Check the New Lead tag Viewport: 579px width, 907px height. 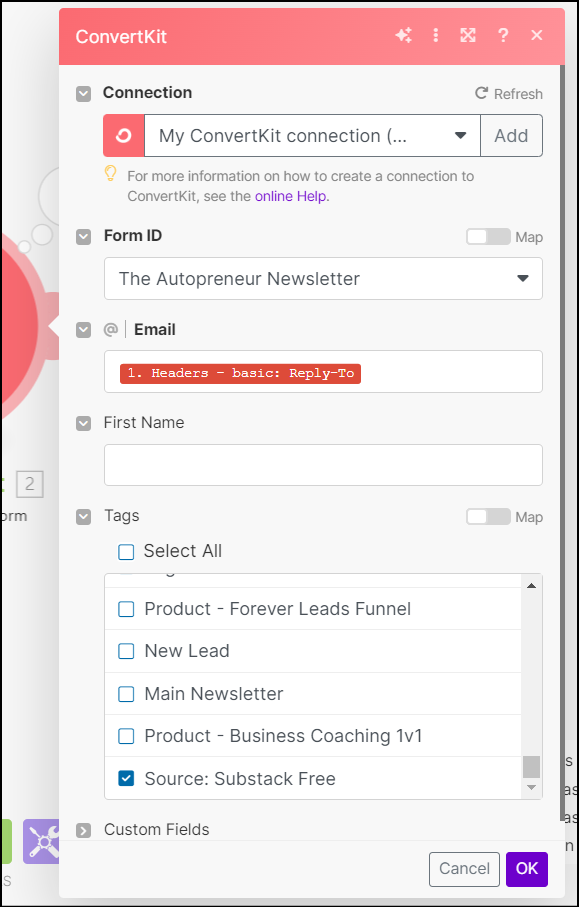coord(126,651)
